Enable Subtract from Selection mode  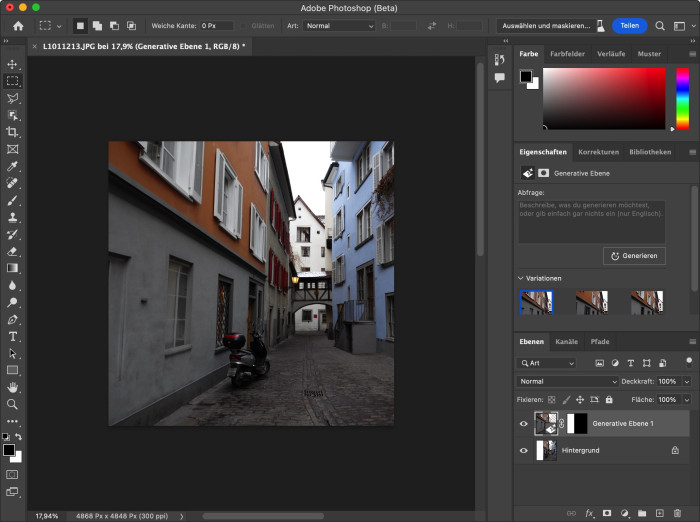click(x=114, y=26)
